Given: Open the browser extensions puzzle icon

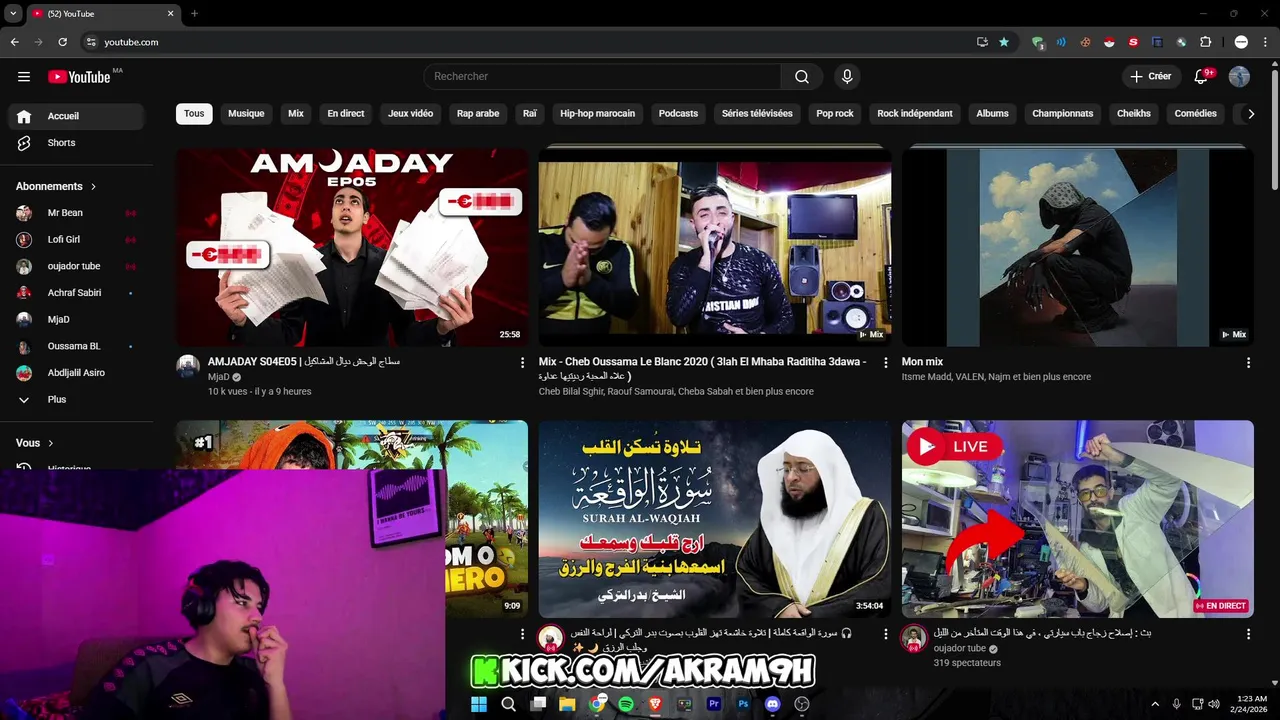Looking at the screenshot, I should pos(1205,42).
